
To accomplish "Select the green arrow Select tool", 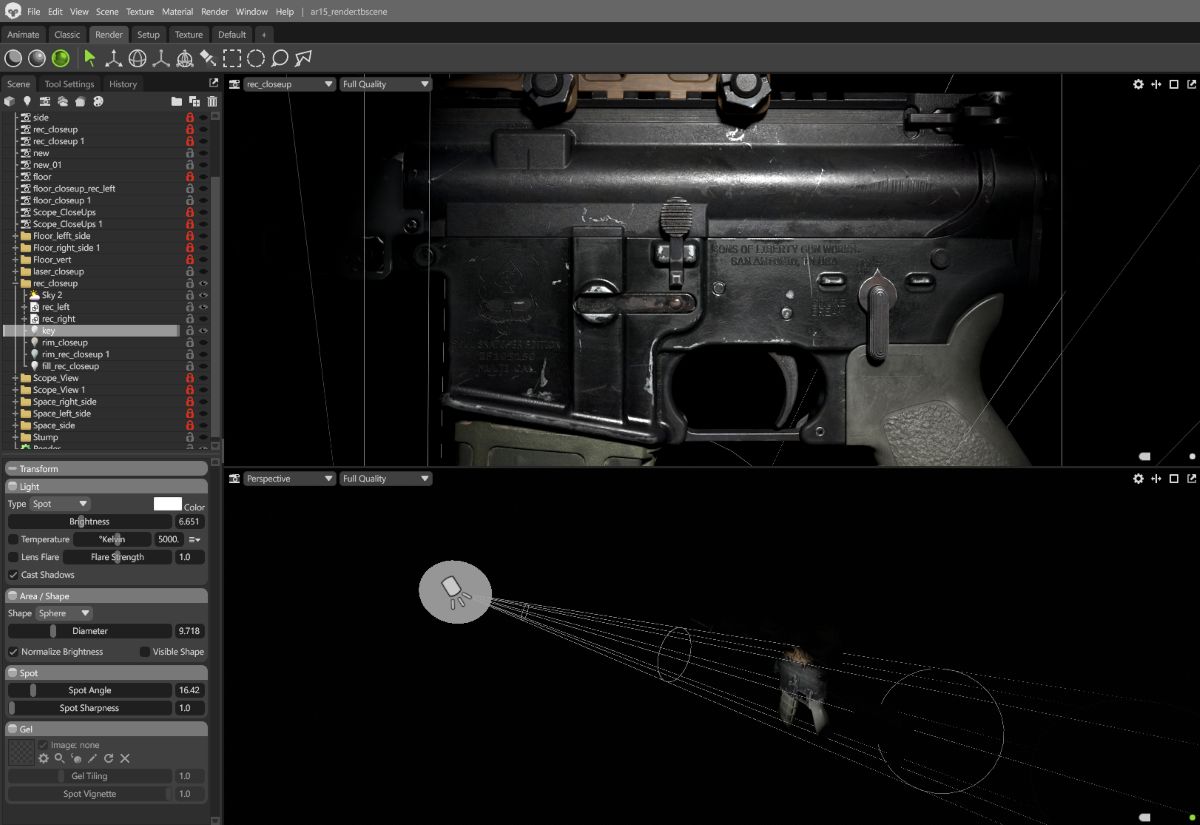I will [90, 58].
